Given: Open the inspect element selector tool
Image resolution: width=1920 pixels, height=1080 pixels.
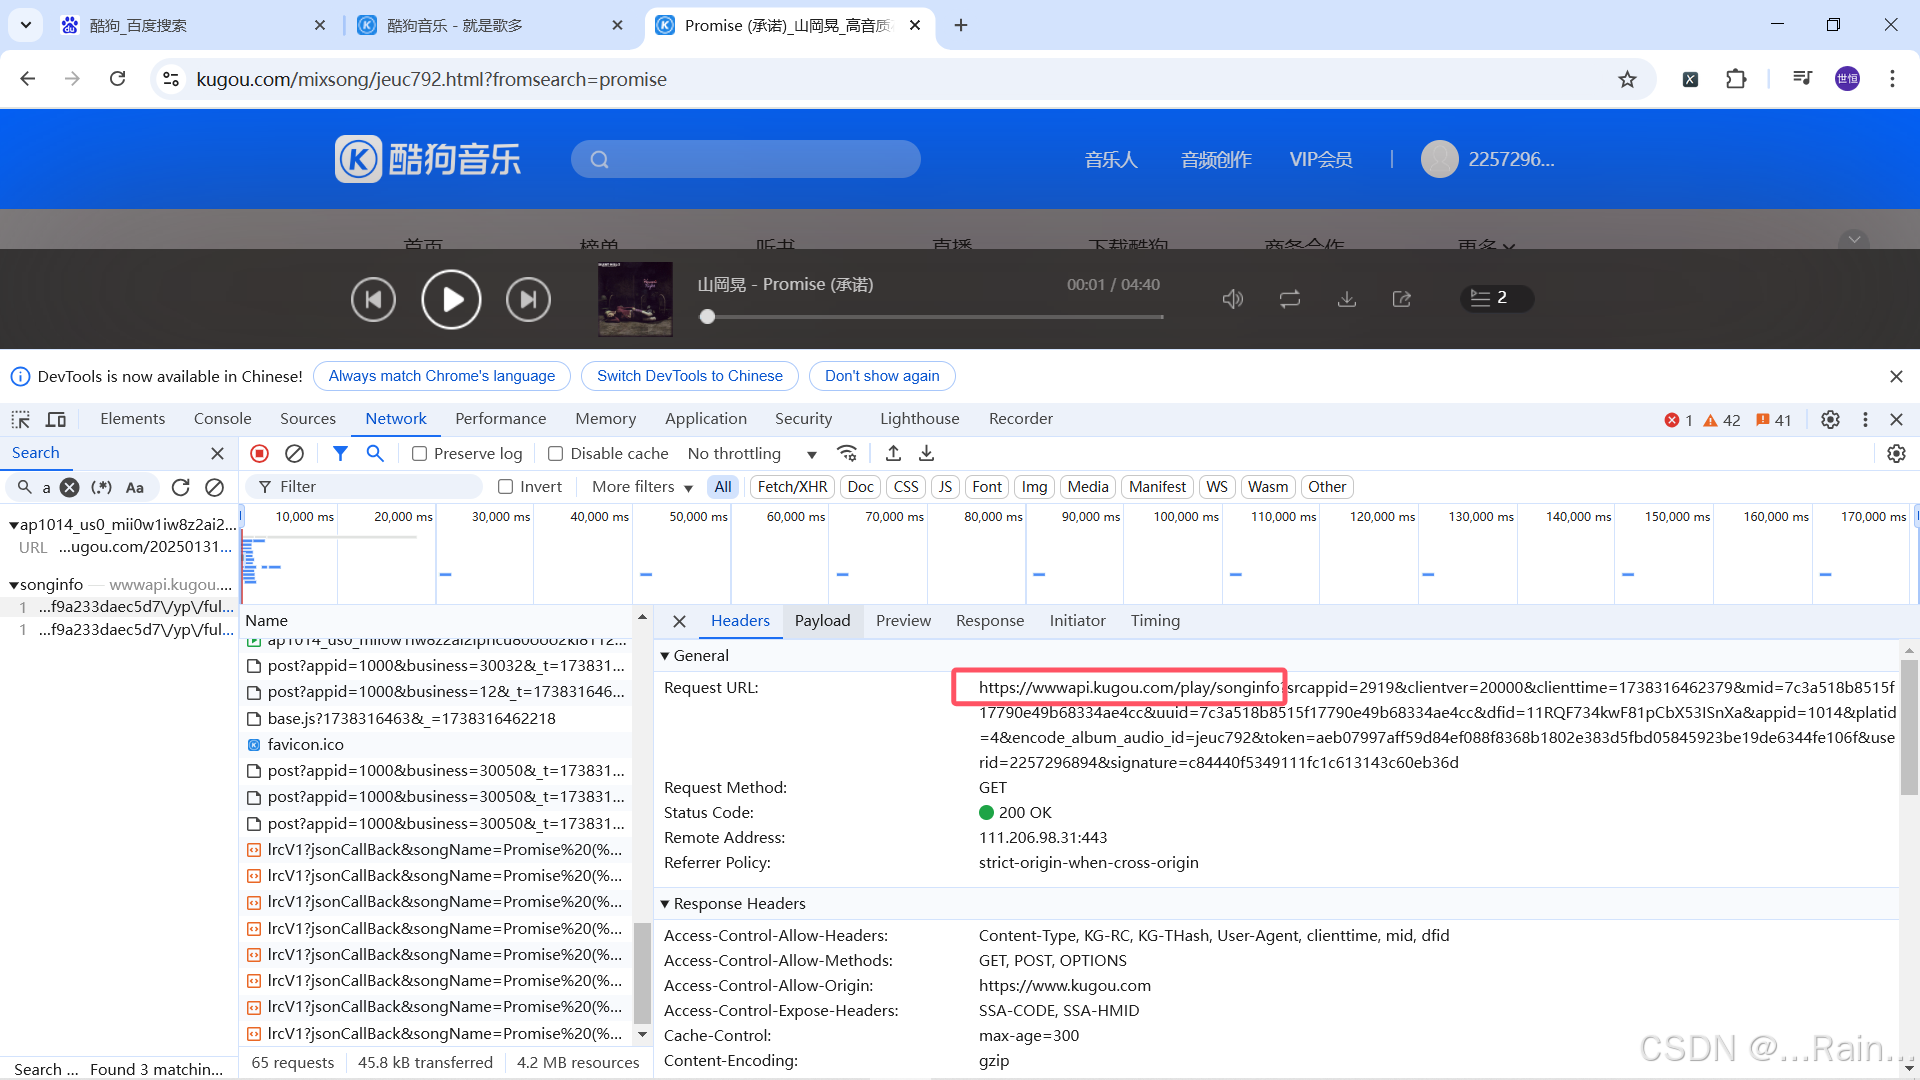Looking at the screenshot, I should click(21, 419).
